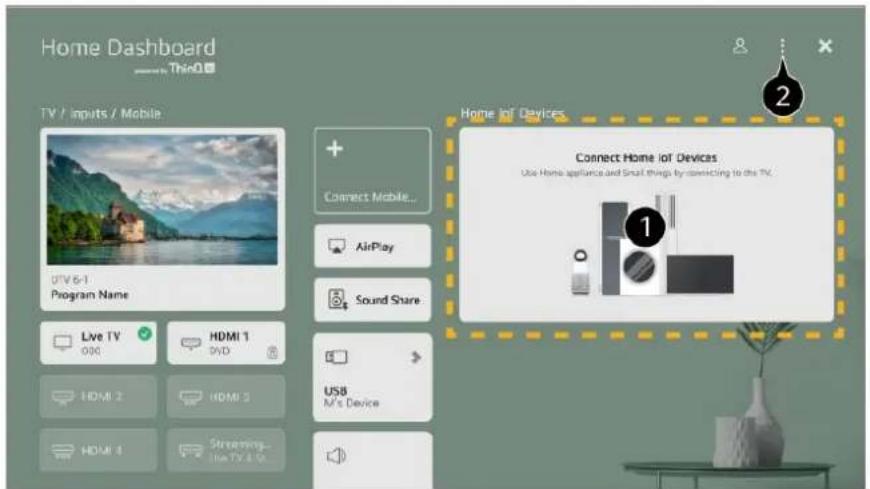870x489 pixels.
Task: Select the HDMI 3 input tile
Action: tap(226, 397)
